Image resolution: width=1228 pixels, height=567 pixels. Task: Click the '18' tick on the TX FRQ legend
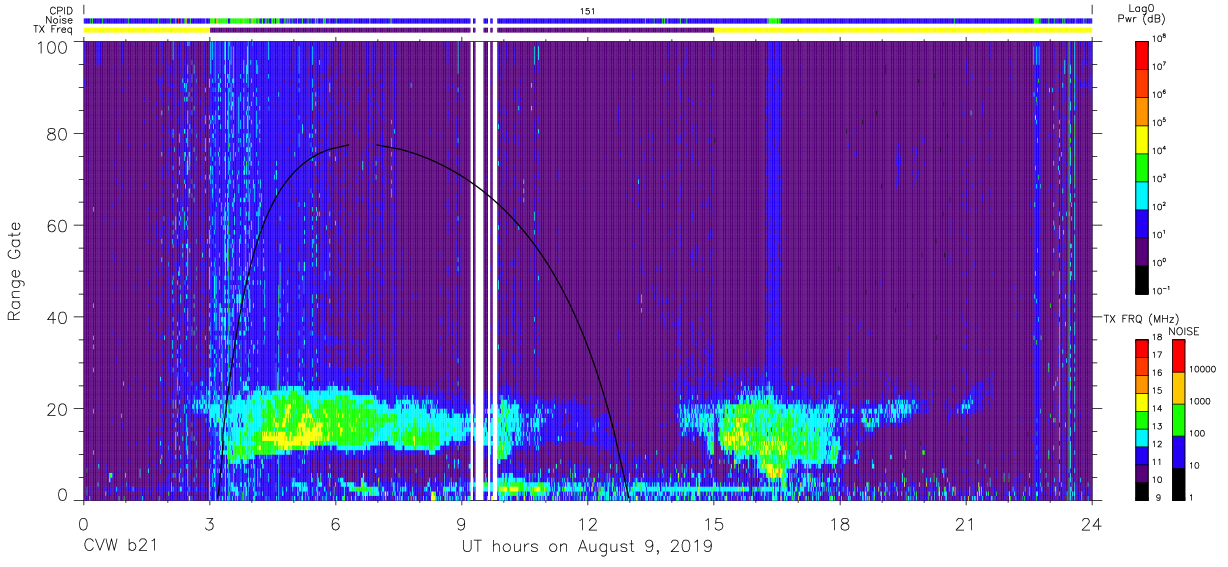(x=1158, y=339)
